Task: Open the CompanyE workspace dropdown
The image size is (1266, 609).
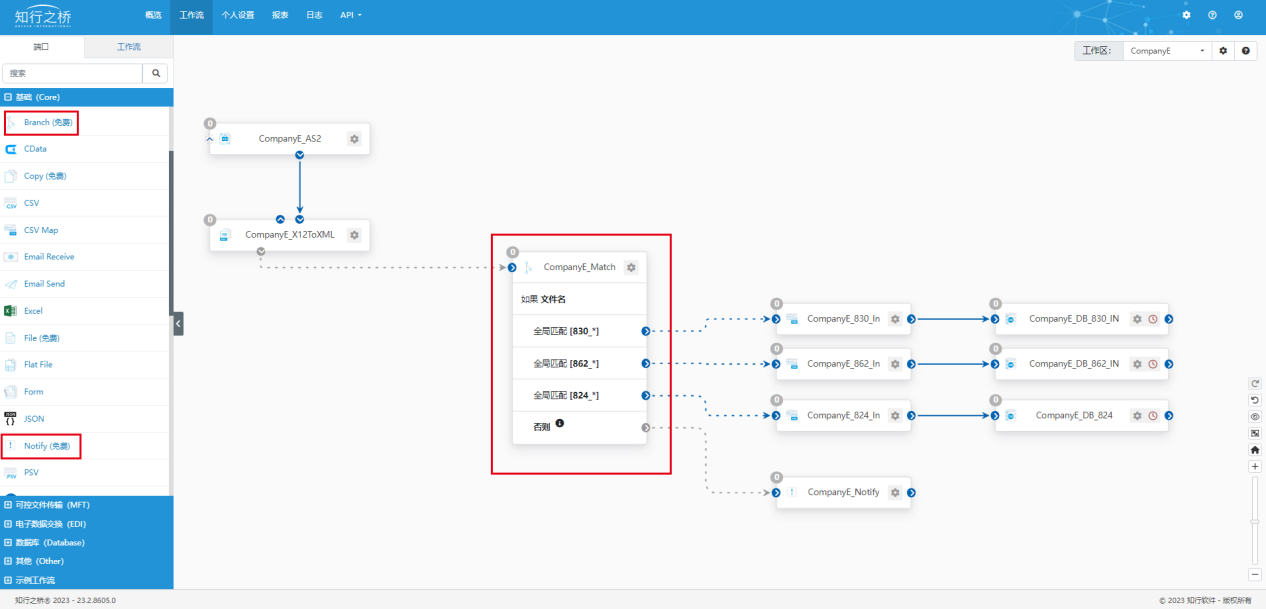Action: point(1166,50)
